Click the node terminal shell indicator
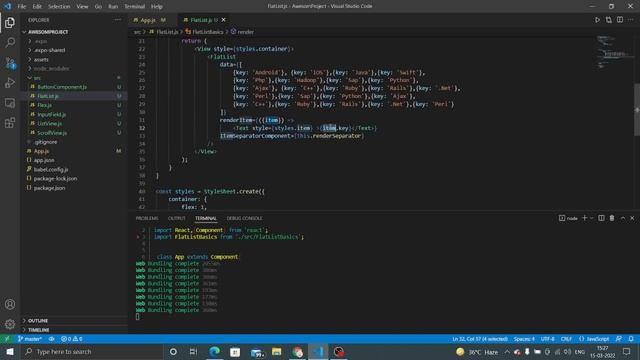Viewport: 640px width, 360px height. click(568, 218)
